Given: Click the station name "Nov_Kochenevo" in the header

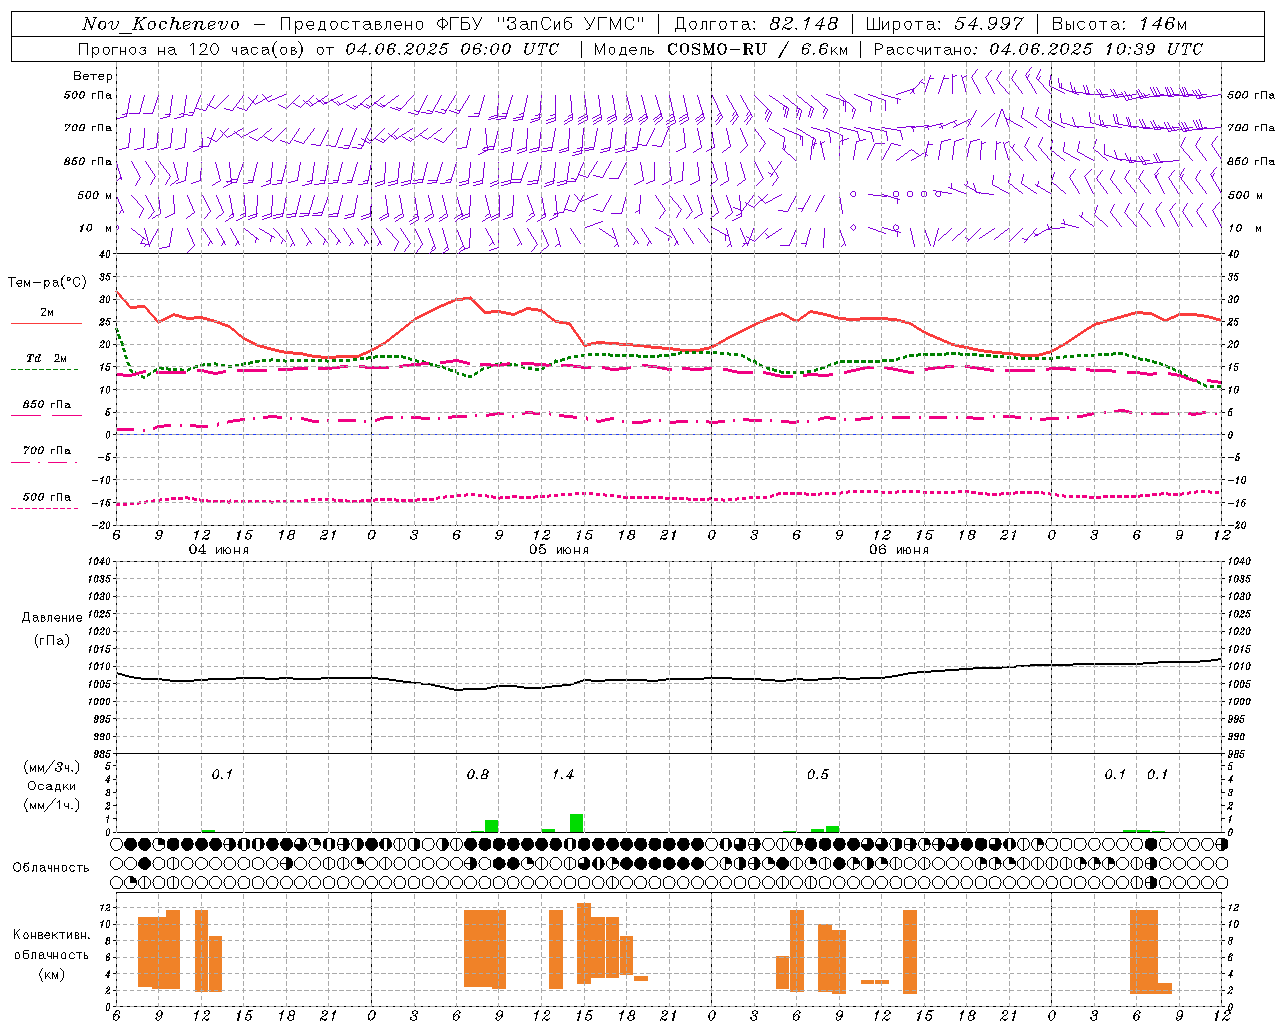Looking at the screenshot, I should point(161,24).
